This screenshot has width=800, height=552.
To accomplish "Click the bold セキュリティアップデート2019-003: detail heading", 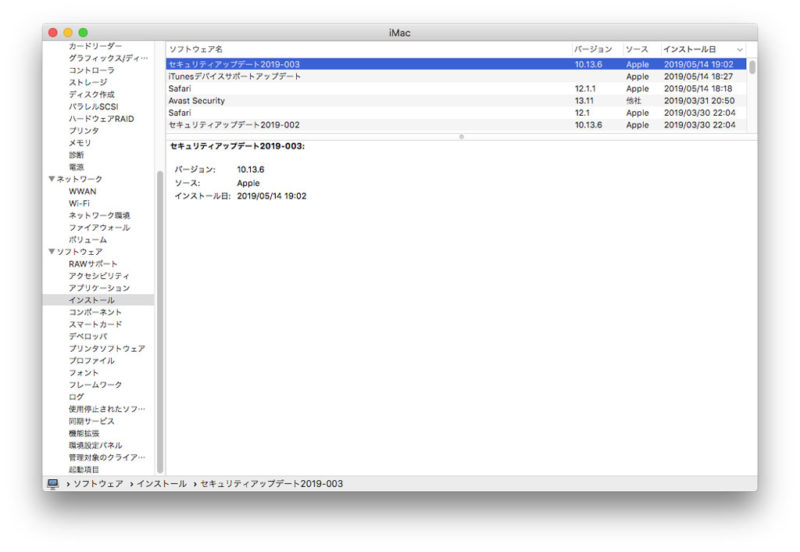I will pyautogui.click(x=237, y=146).
